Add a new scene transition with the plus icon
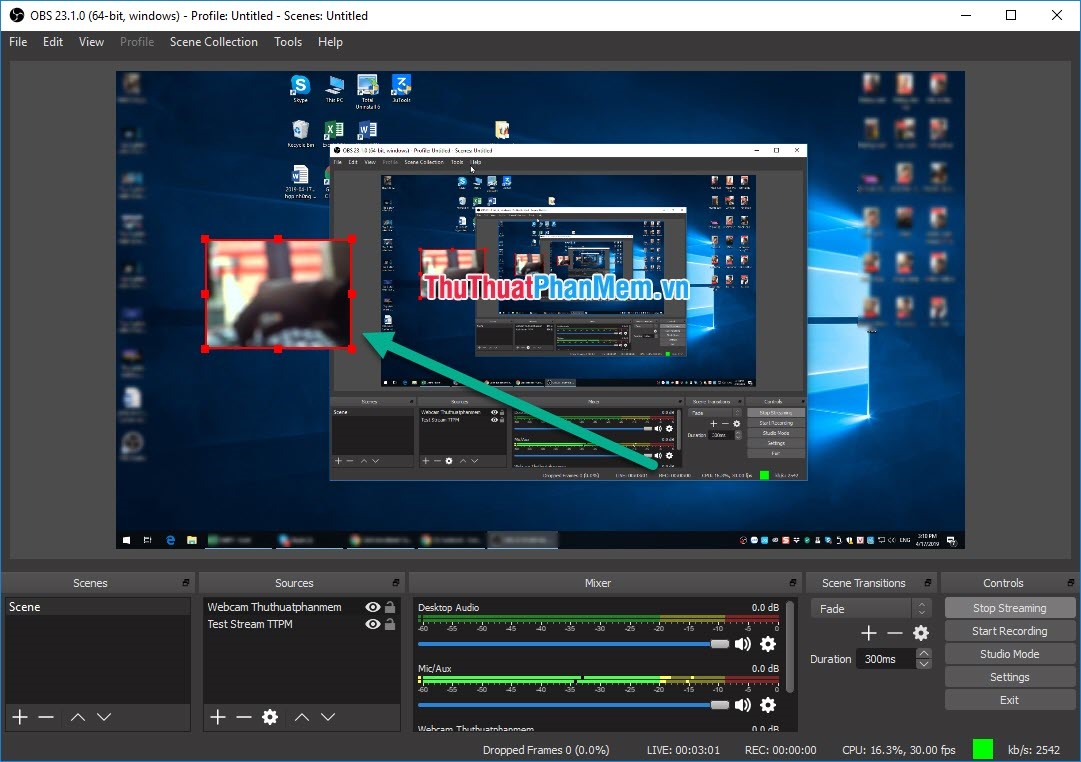The width and height of the screenshot is (1081, 762). [x=868, y=632]
